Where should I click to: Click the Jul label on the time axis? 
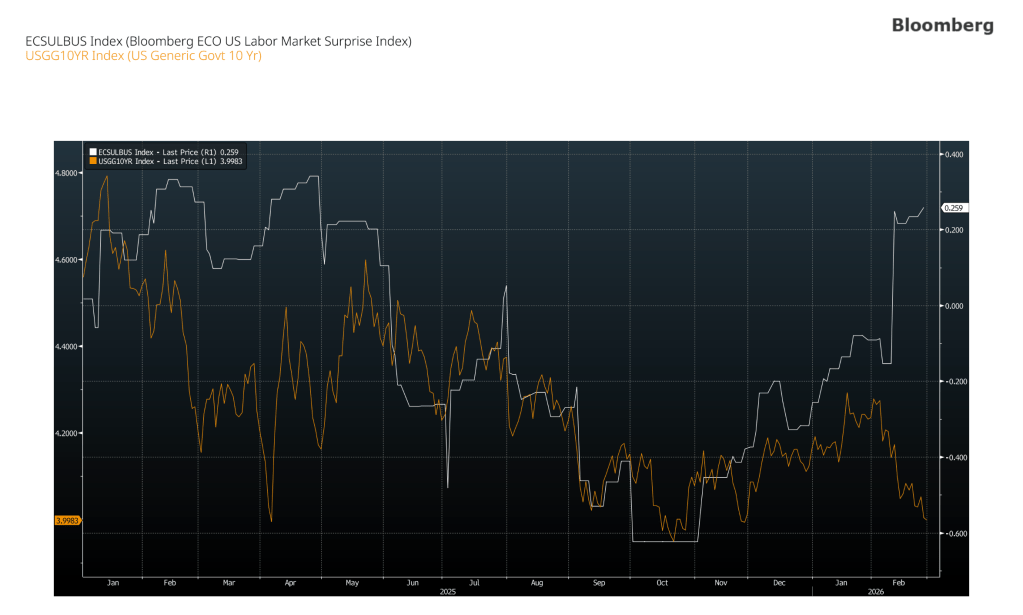[474, 581]
